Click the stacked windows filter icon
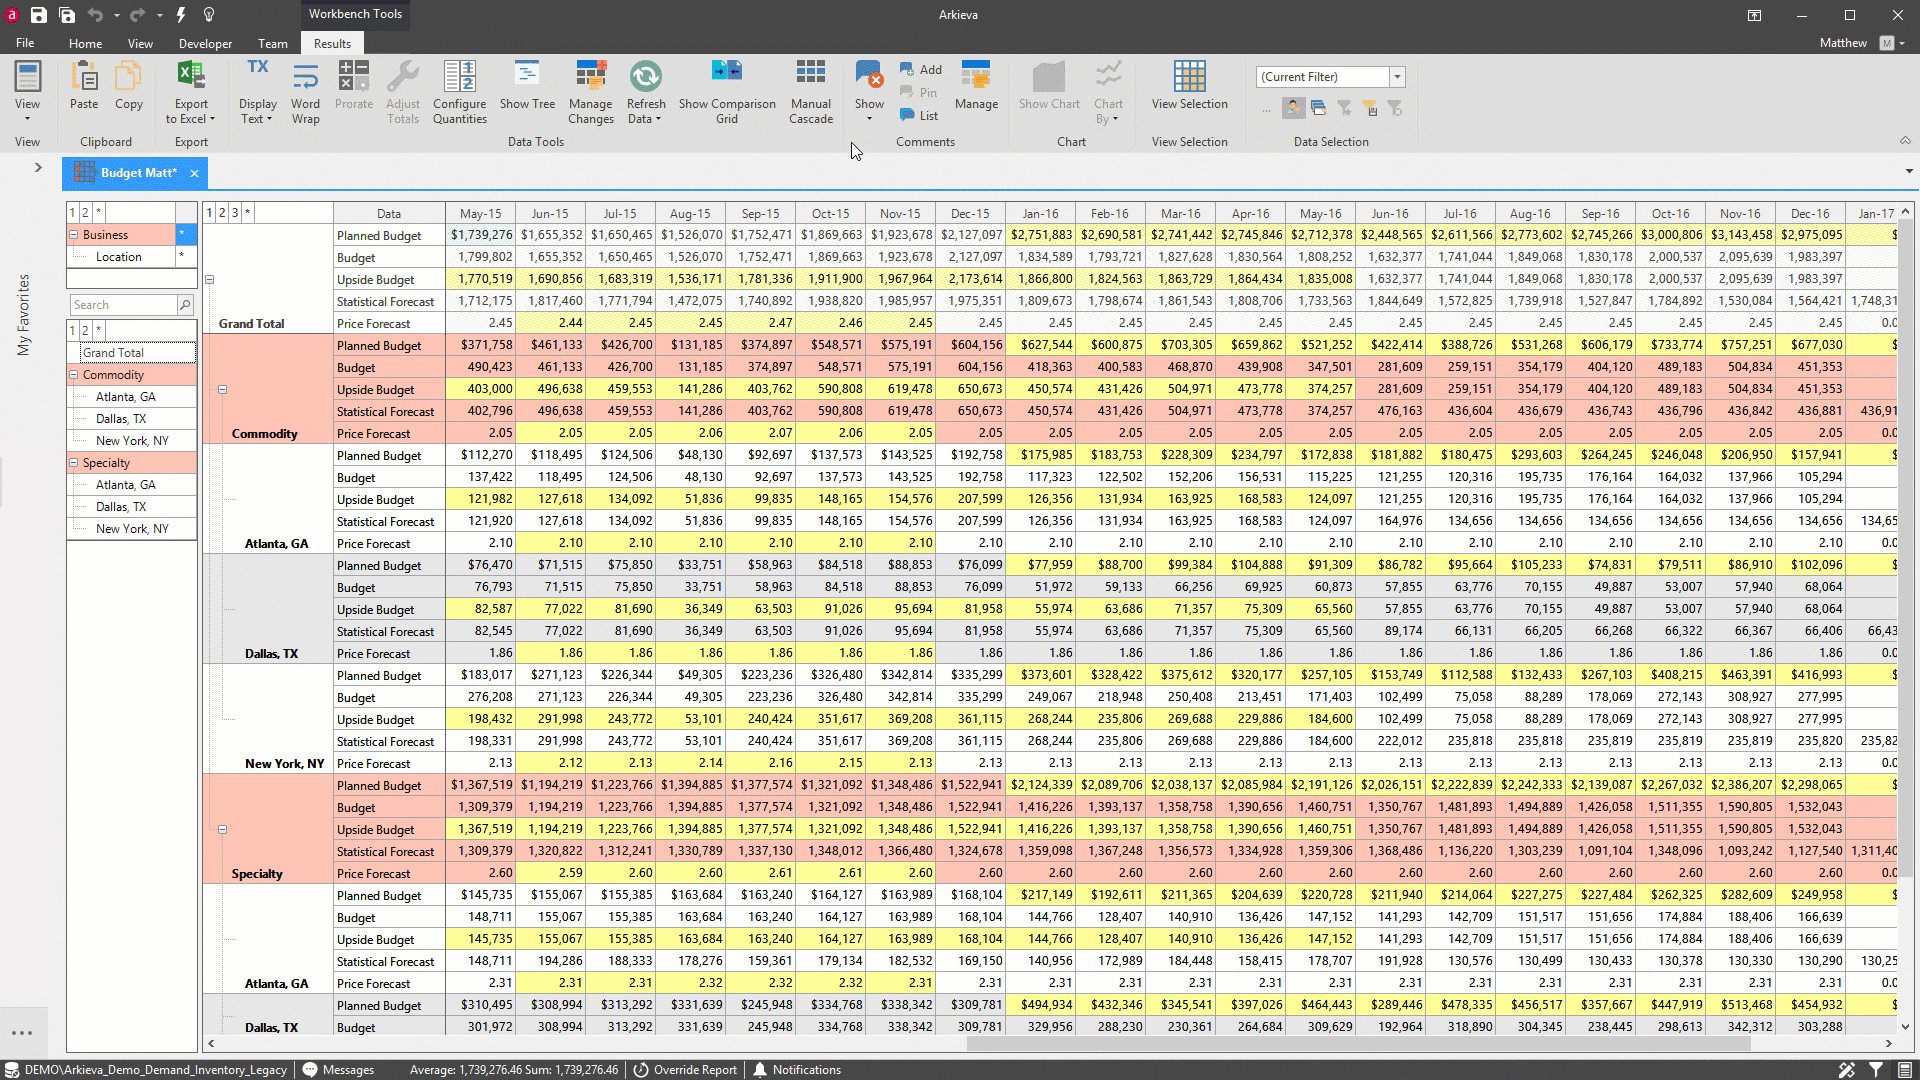Screen dimensions: 1920x1080 (x=1318, y=108)
